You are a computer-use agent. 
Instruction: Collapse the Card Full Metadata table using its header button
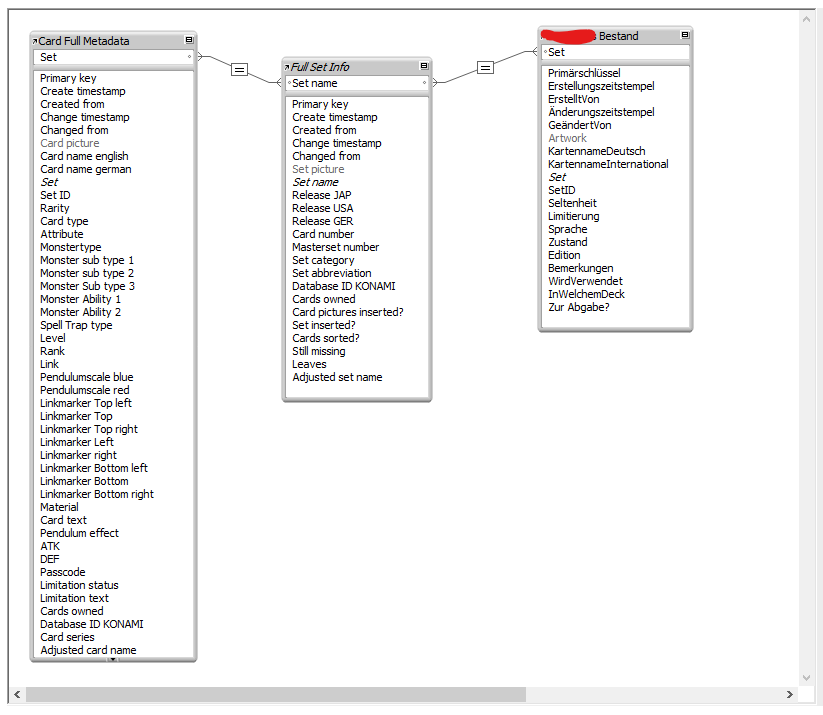coord(189,40)
